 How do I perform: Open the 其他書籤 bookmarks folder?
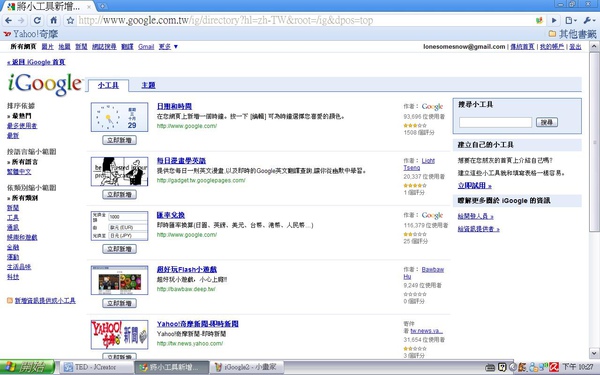coord(572,34)
